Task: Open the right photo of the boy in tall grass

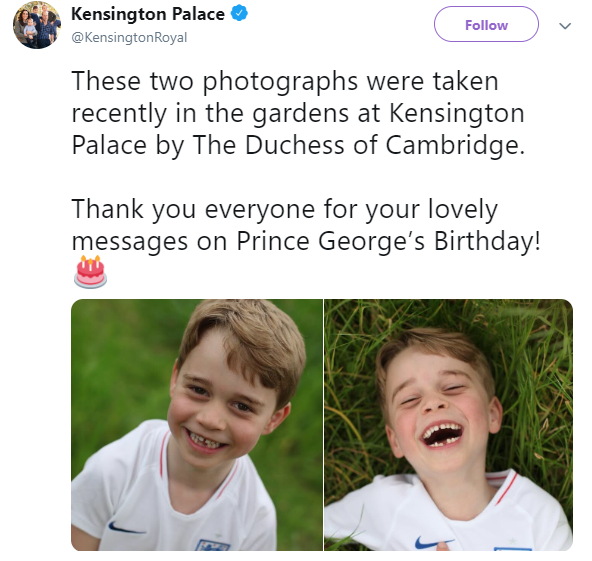Action: (x=449, y=425)
